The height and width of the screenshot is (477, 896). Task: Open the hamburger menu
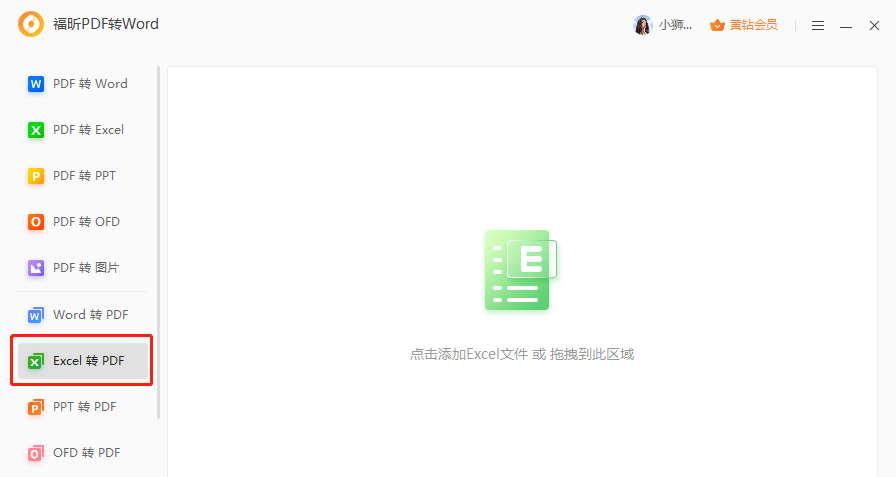818,26
